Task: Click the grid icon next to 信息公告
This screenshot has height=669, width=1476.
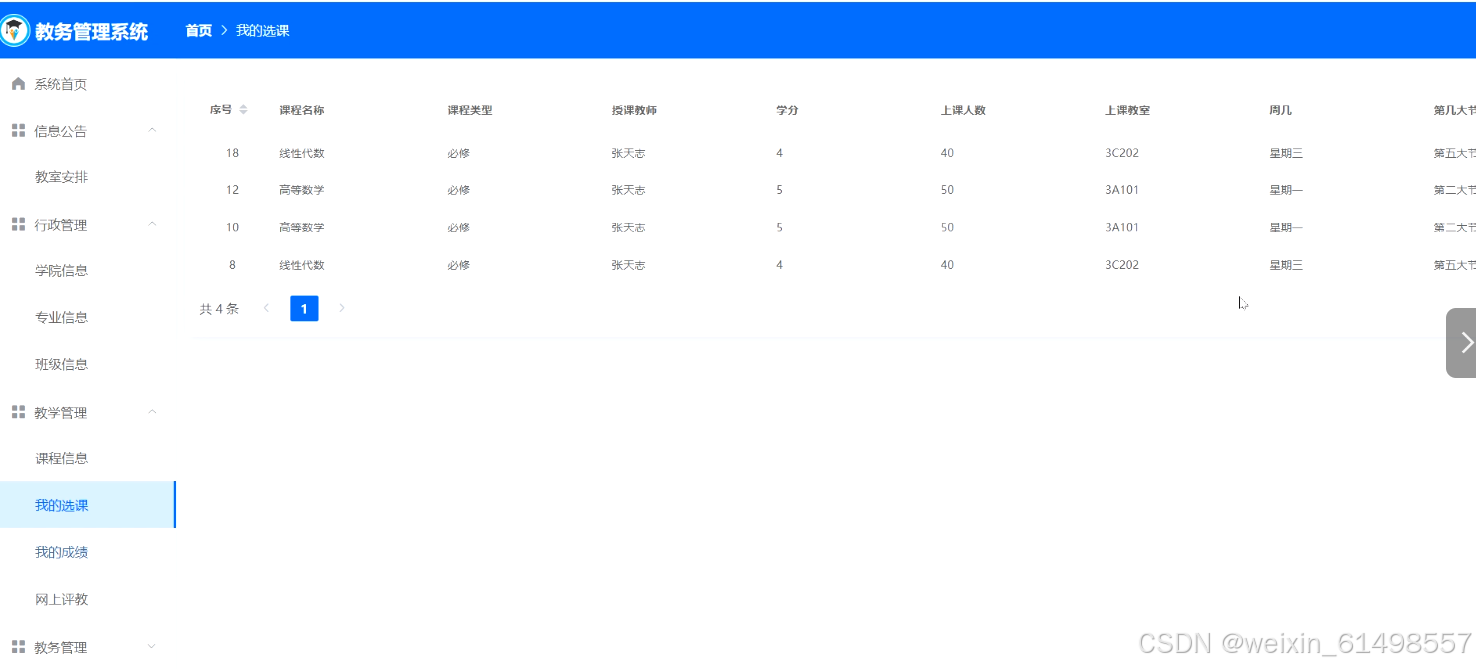Action: [17, 130]
